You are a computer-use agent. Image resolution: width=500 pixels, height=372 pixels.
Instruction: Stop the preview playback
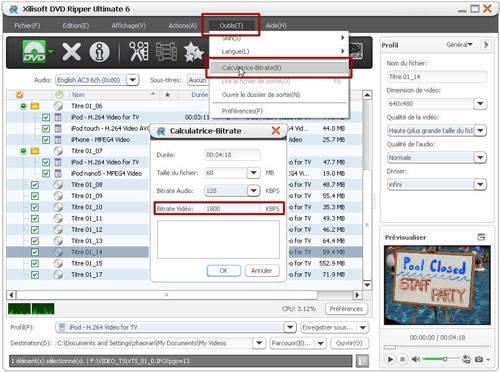pyautogui.click(x=403, y=359)
